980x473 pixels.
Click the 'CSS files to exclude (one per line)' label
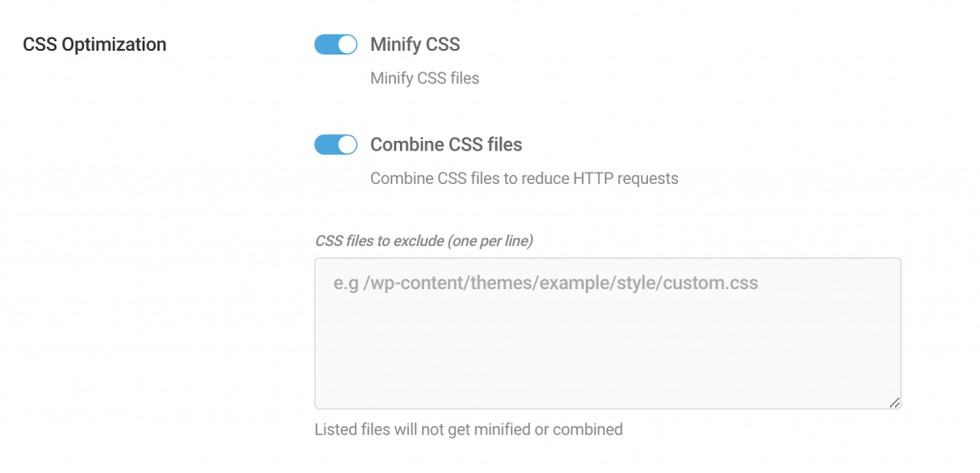(424, 241)
